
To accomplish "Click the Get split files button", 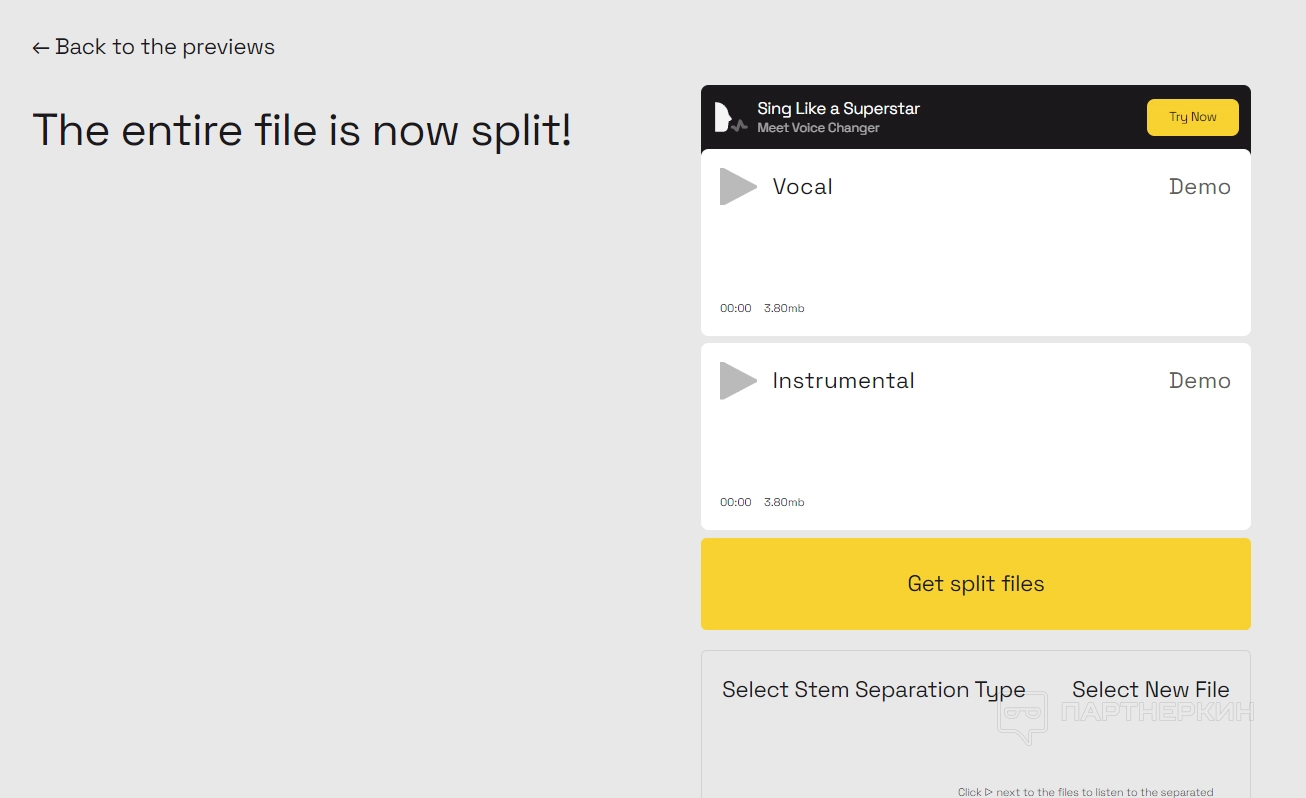I will [x=975, y=584].
